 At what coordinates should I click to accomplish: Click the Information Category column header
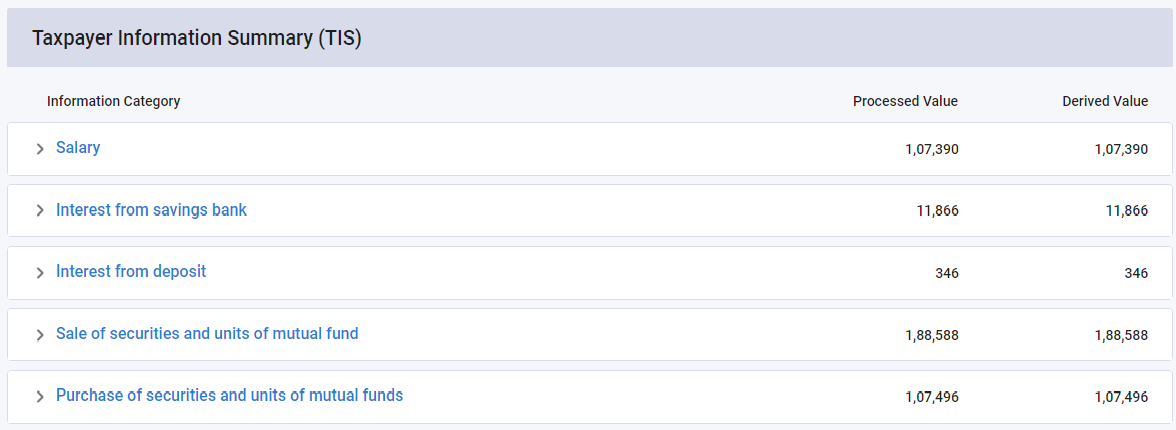113,101
